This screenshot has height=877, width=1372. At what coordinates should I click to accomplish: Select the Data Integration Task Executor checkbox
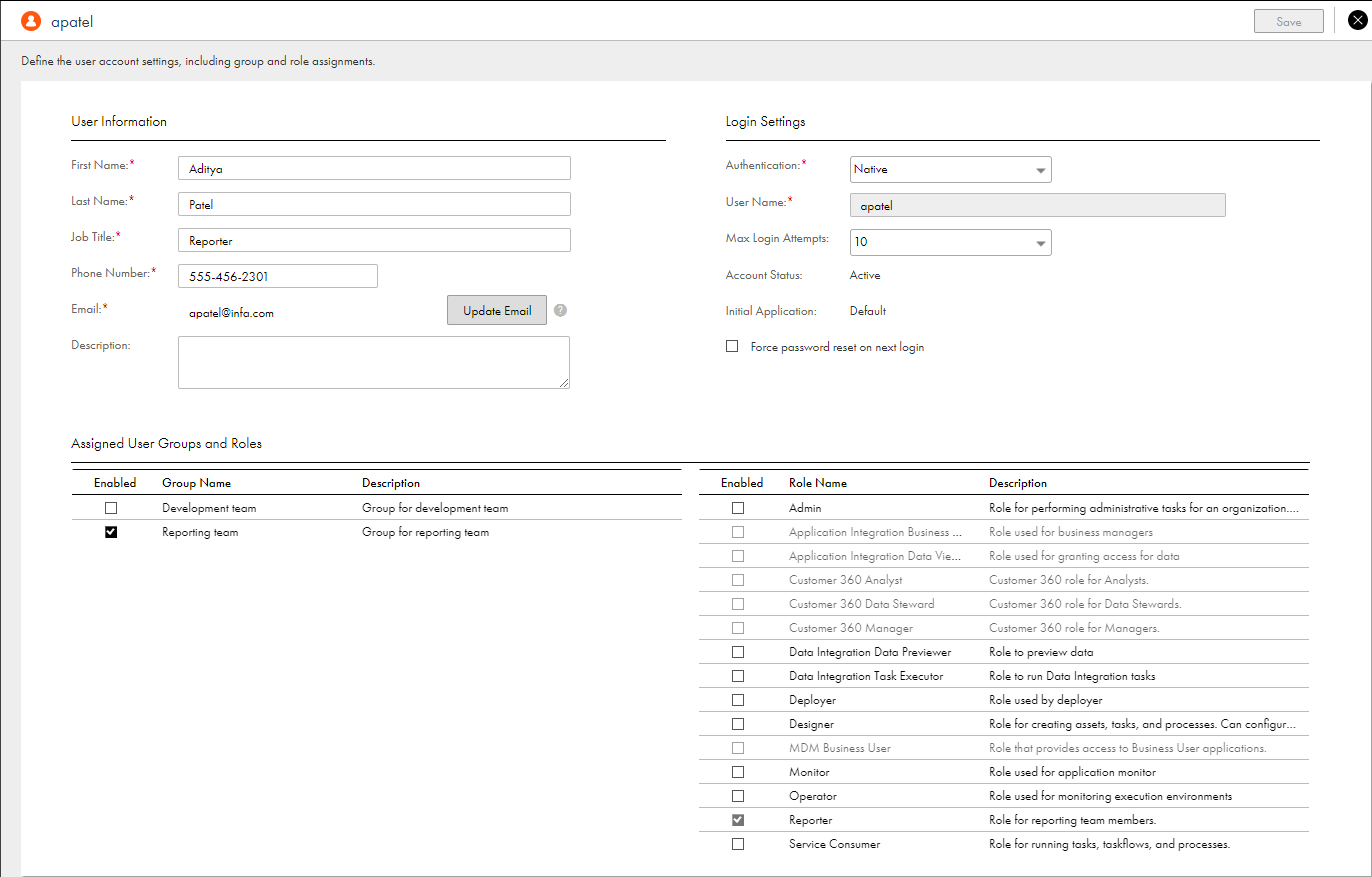pyautogui.click(x=738, y=676)
